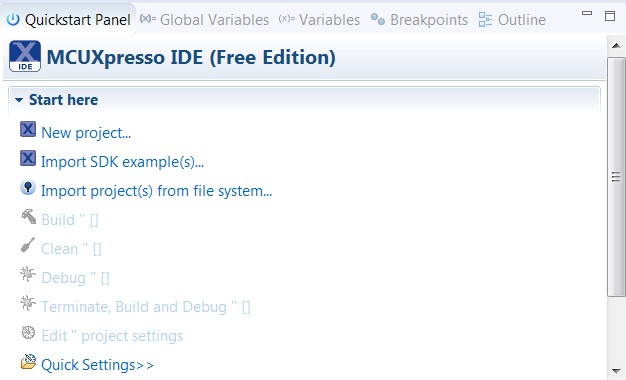Click the Build hammer icon

[x=28, y=217]
